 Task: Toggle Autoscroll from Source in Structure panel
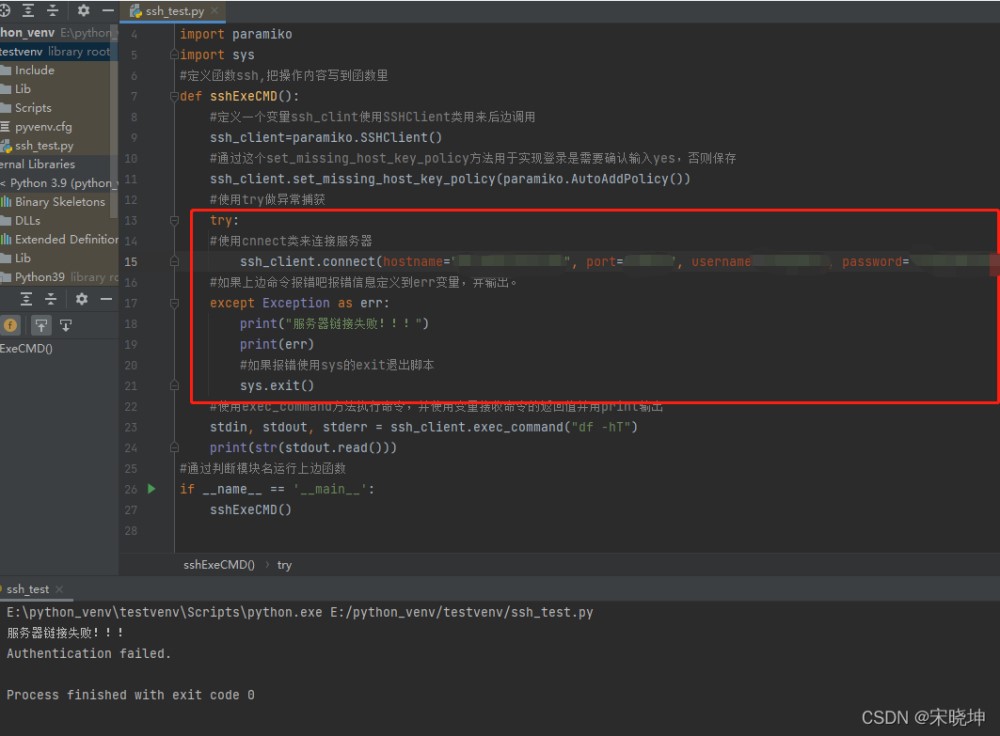(66, 325)
